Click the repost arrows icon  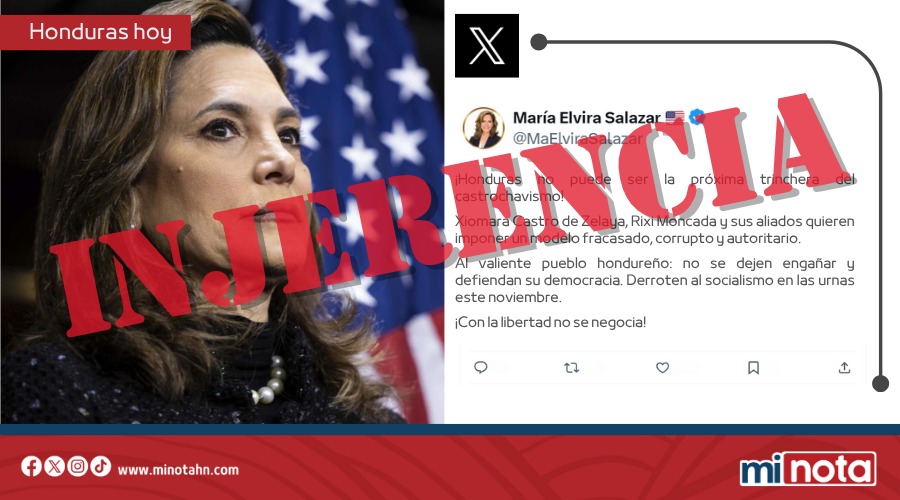pyautogui.click(x=571, y=368)
